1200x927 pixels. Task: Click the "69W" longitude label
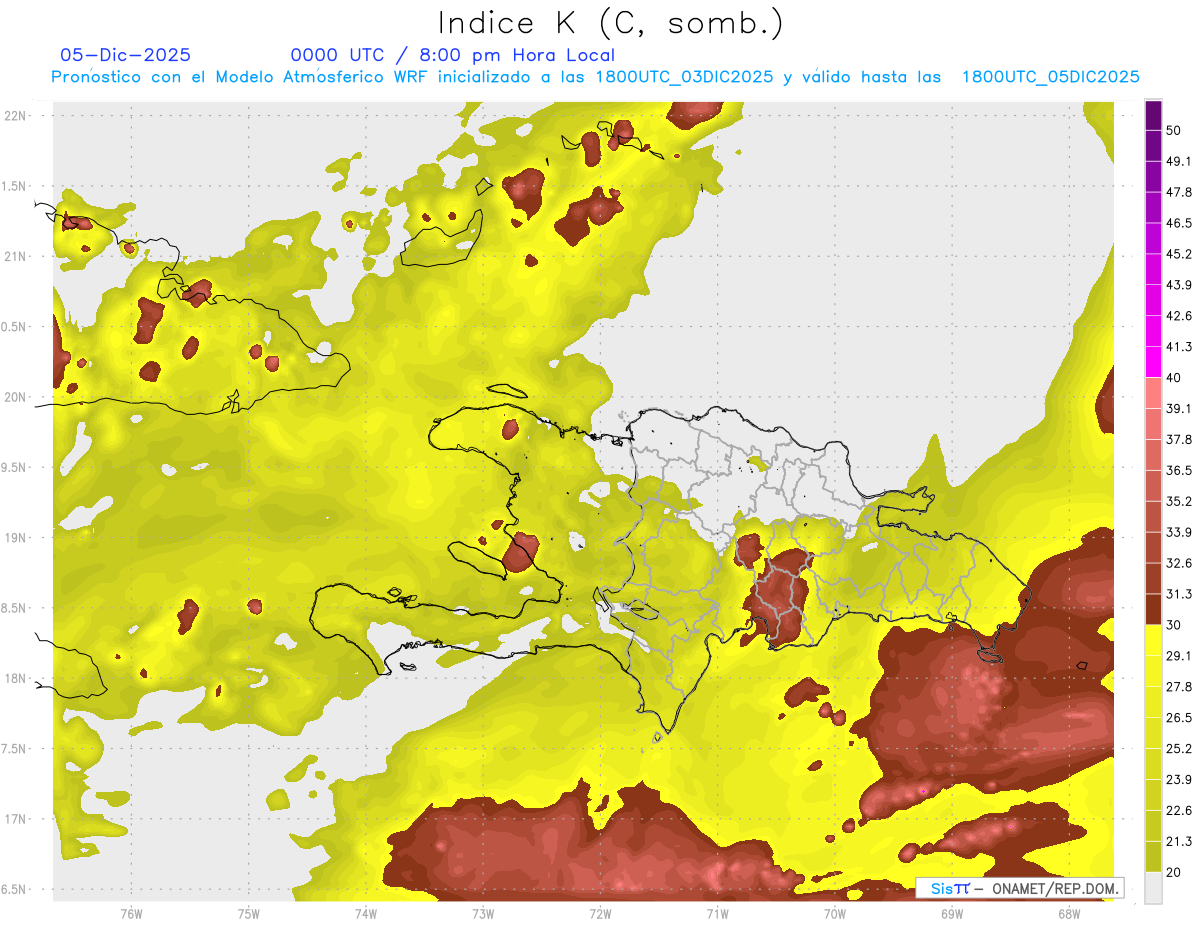952,913
